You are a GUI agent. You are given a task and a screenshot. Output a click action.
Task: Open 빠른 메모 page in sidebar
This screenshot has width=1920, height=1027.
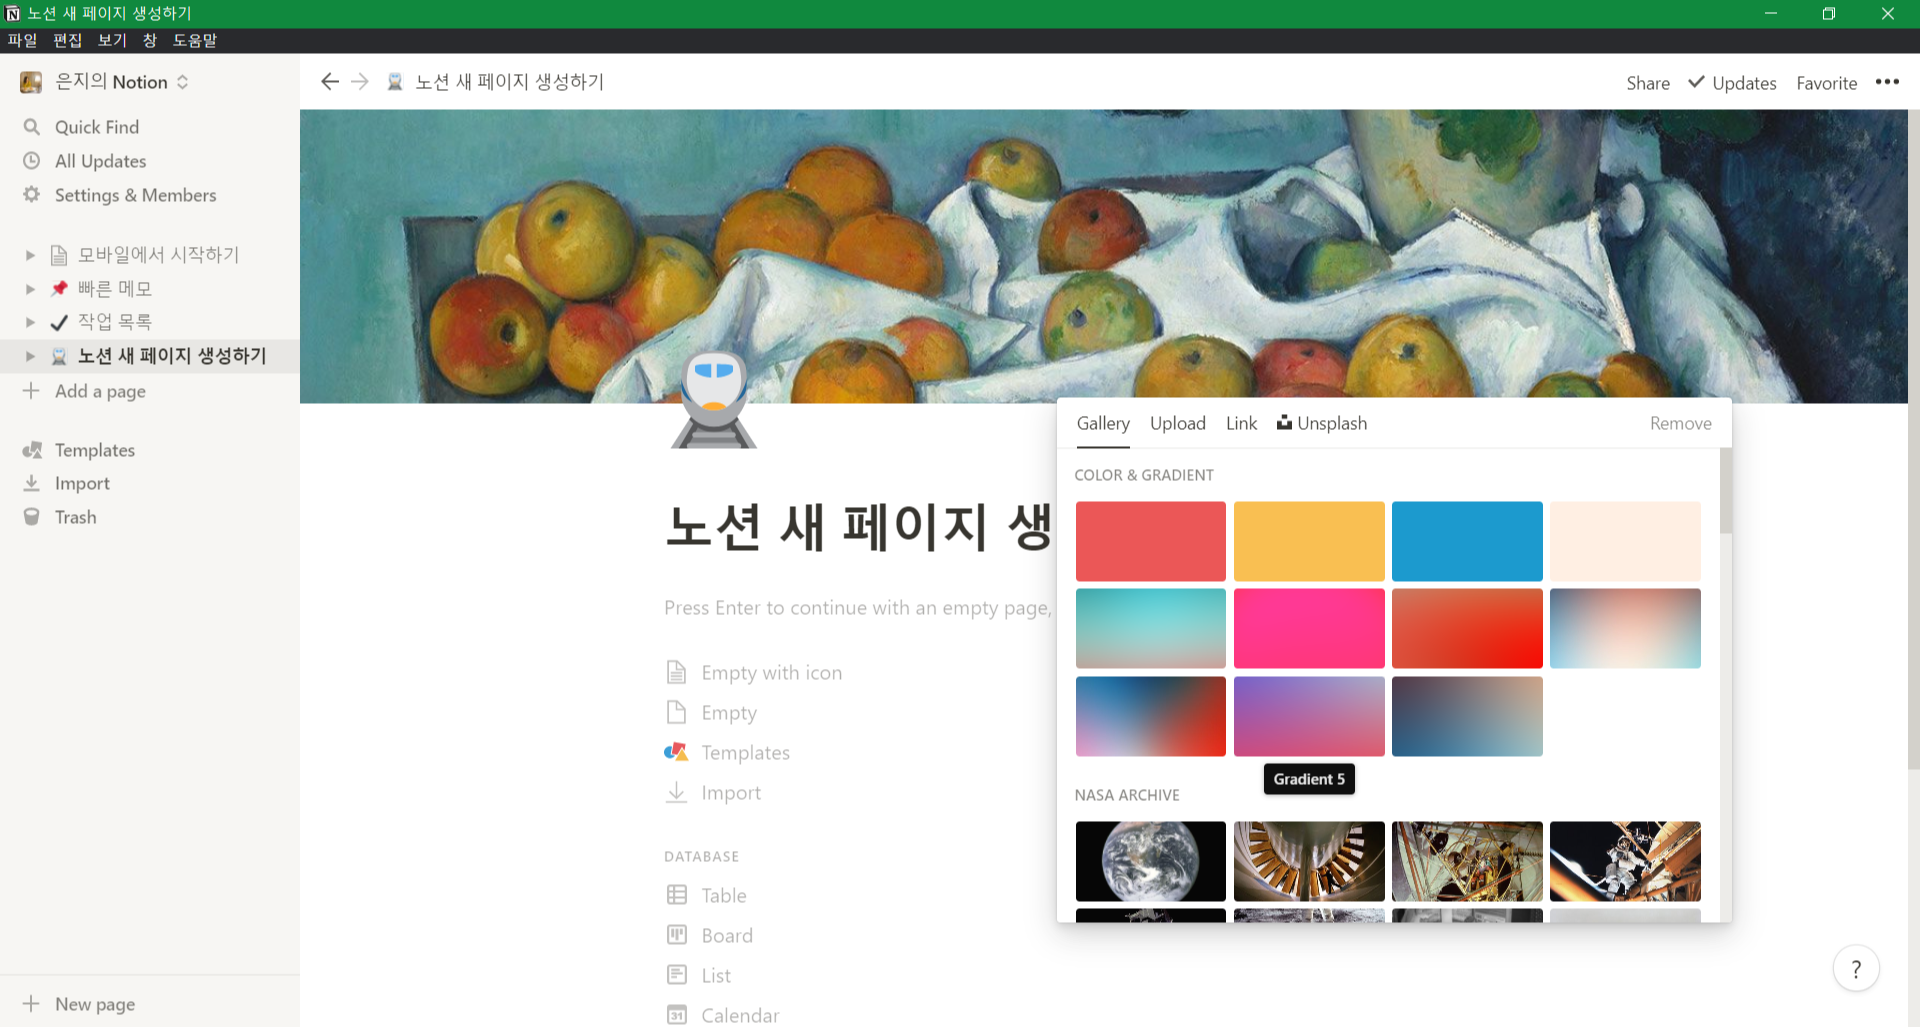[x=115, y=289]
